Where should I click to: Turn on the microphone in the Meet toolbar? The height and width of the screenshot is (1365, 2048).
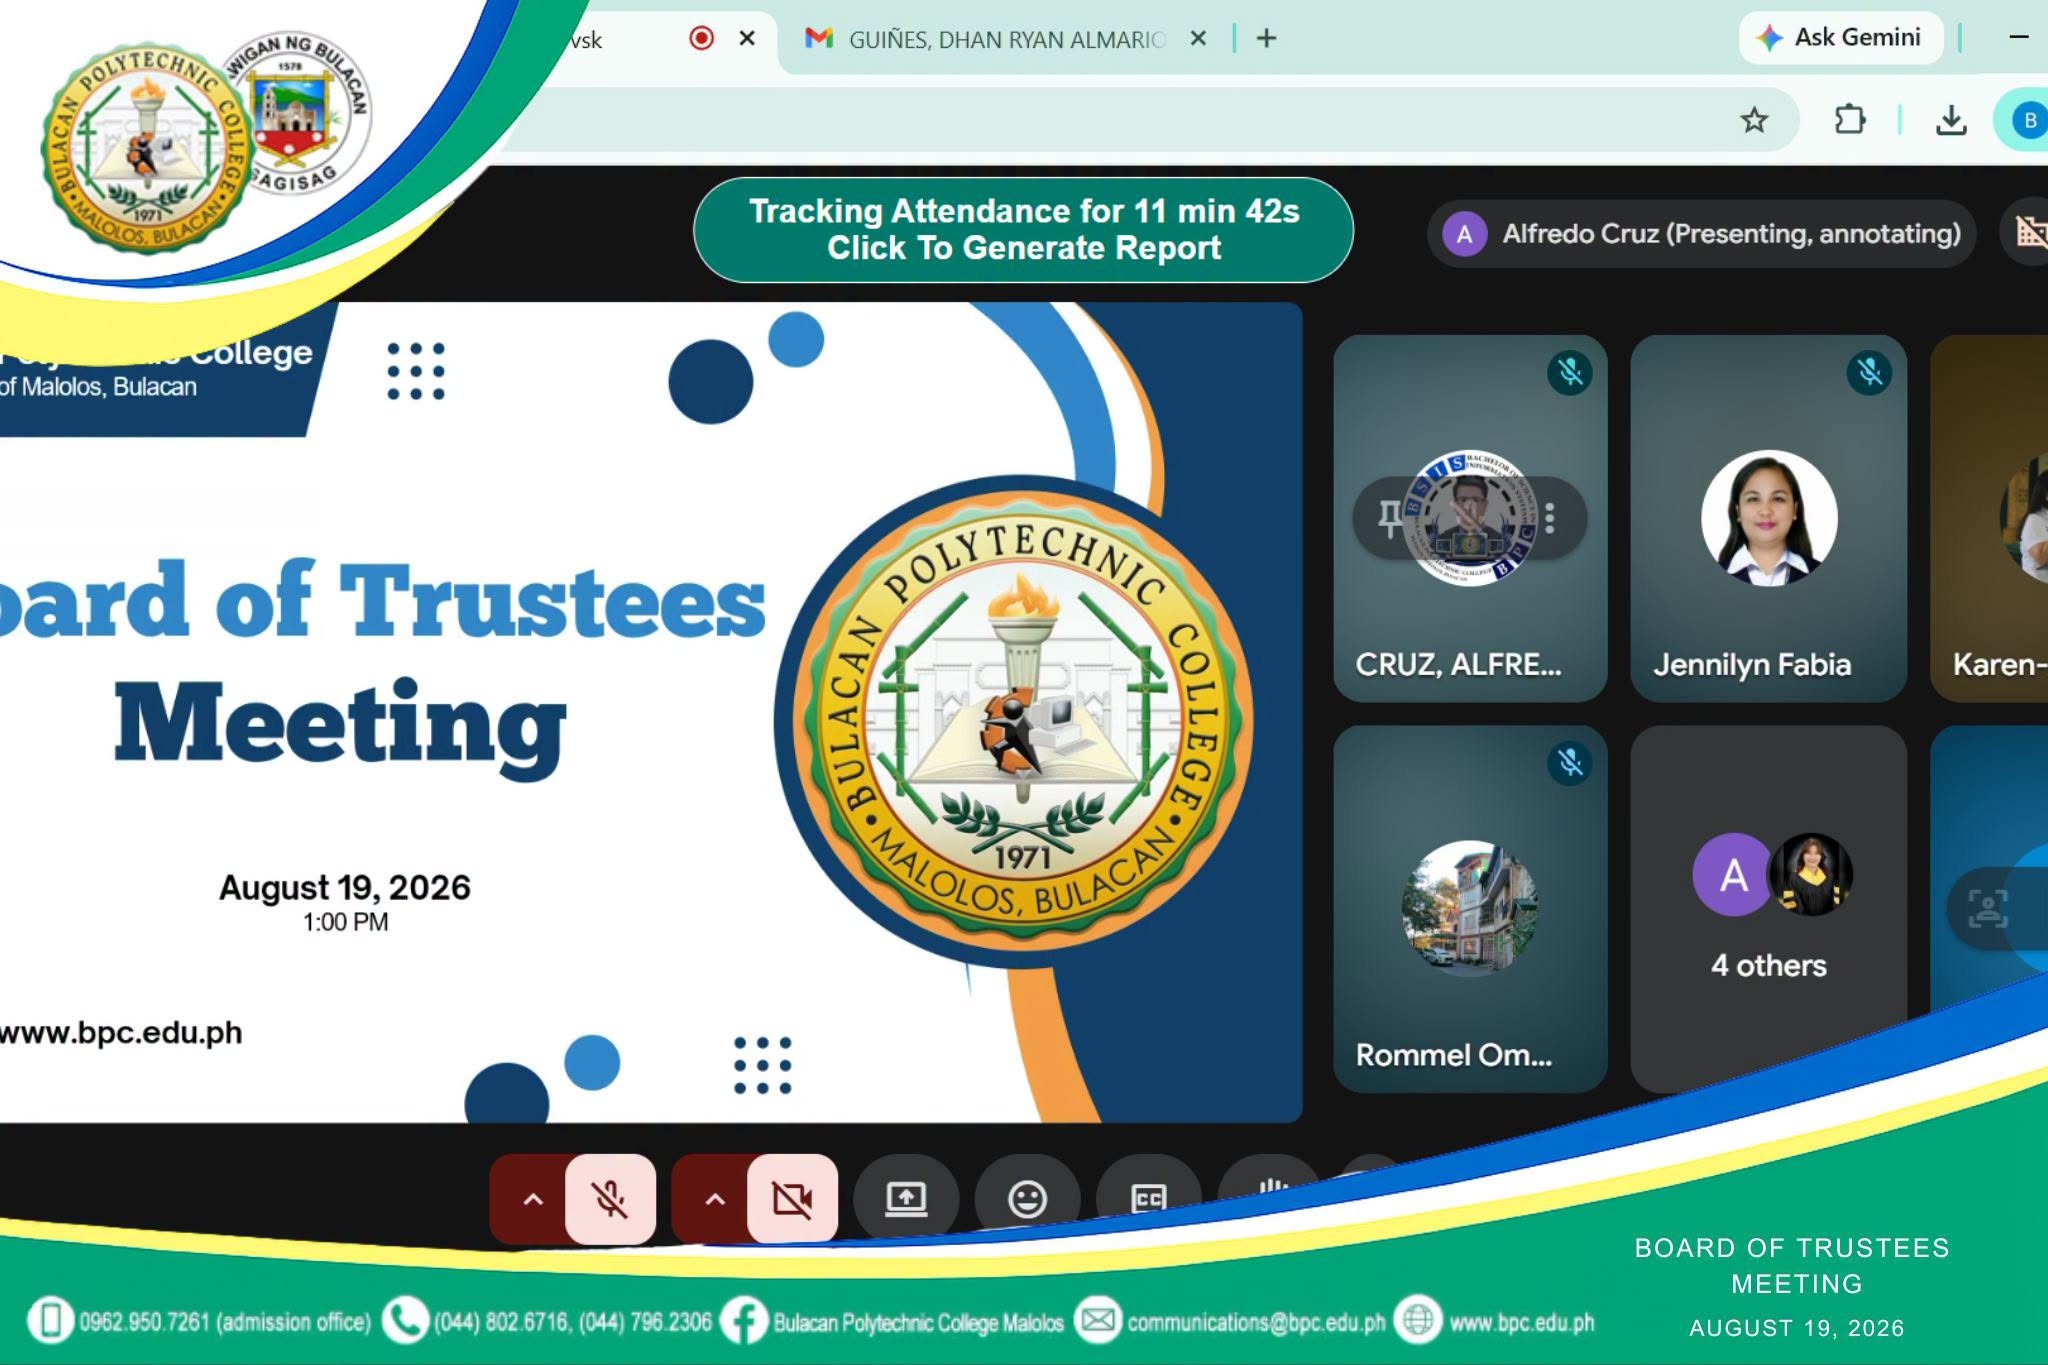pyautogui.click(x=610, y=1198)
